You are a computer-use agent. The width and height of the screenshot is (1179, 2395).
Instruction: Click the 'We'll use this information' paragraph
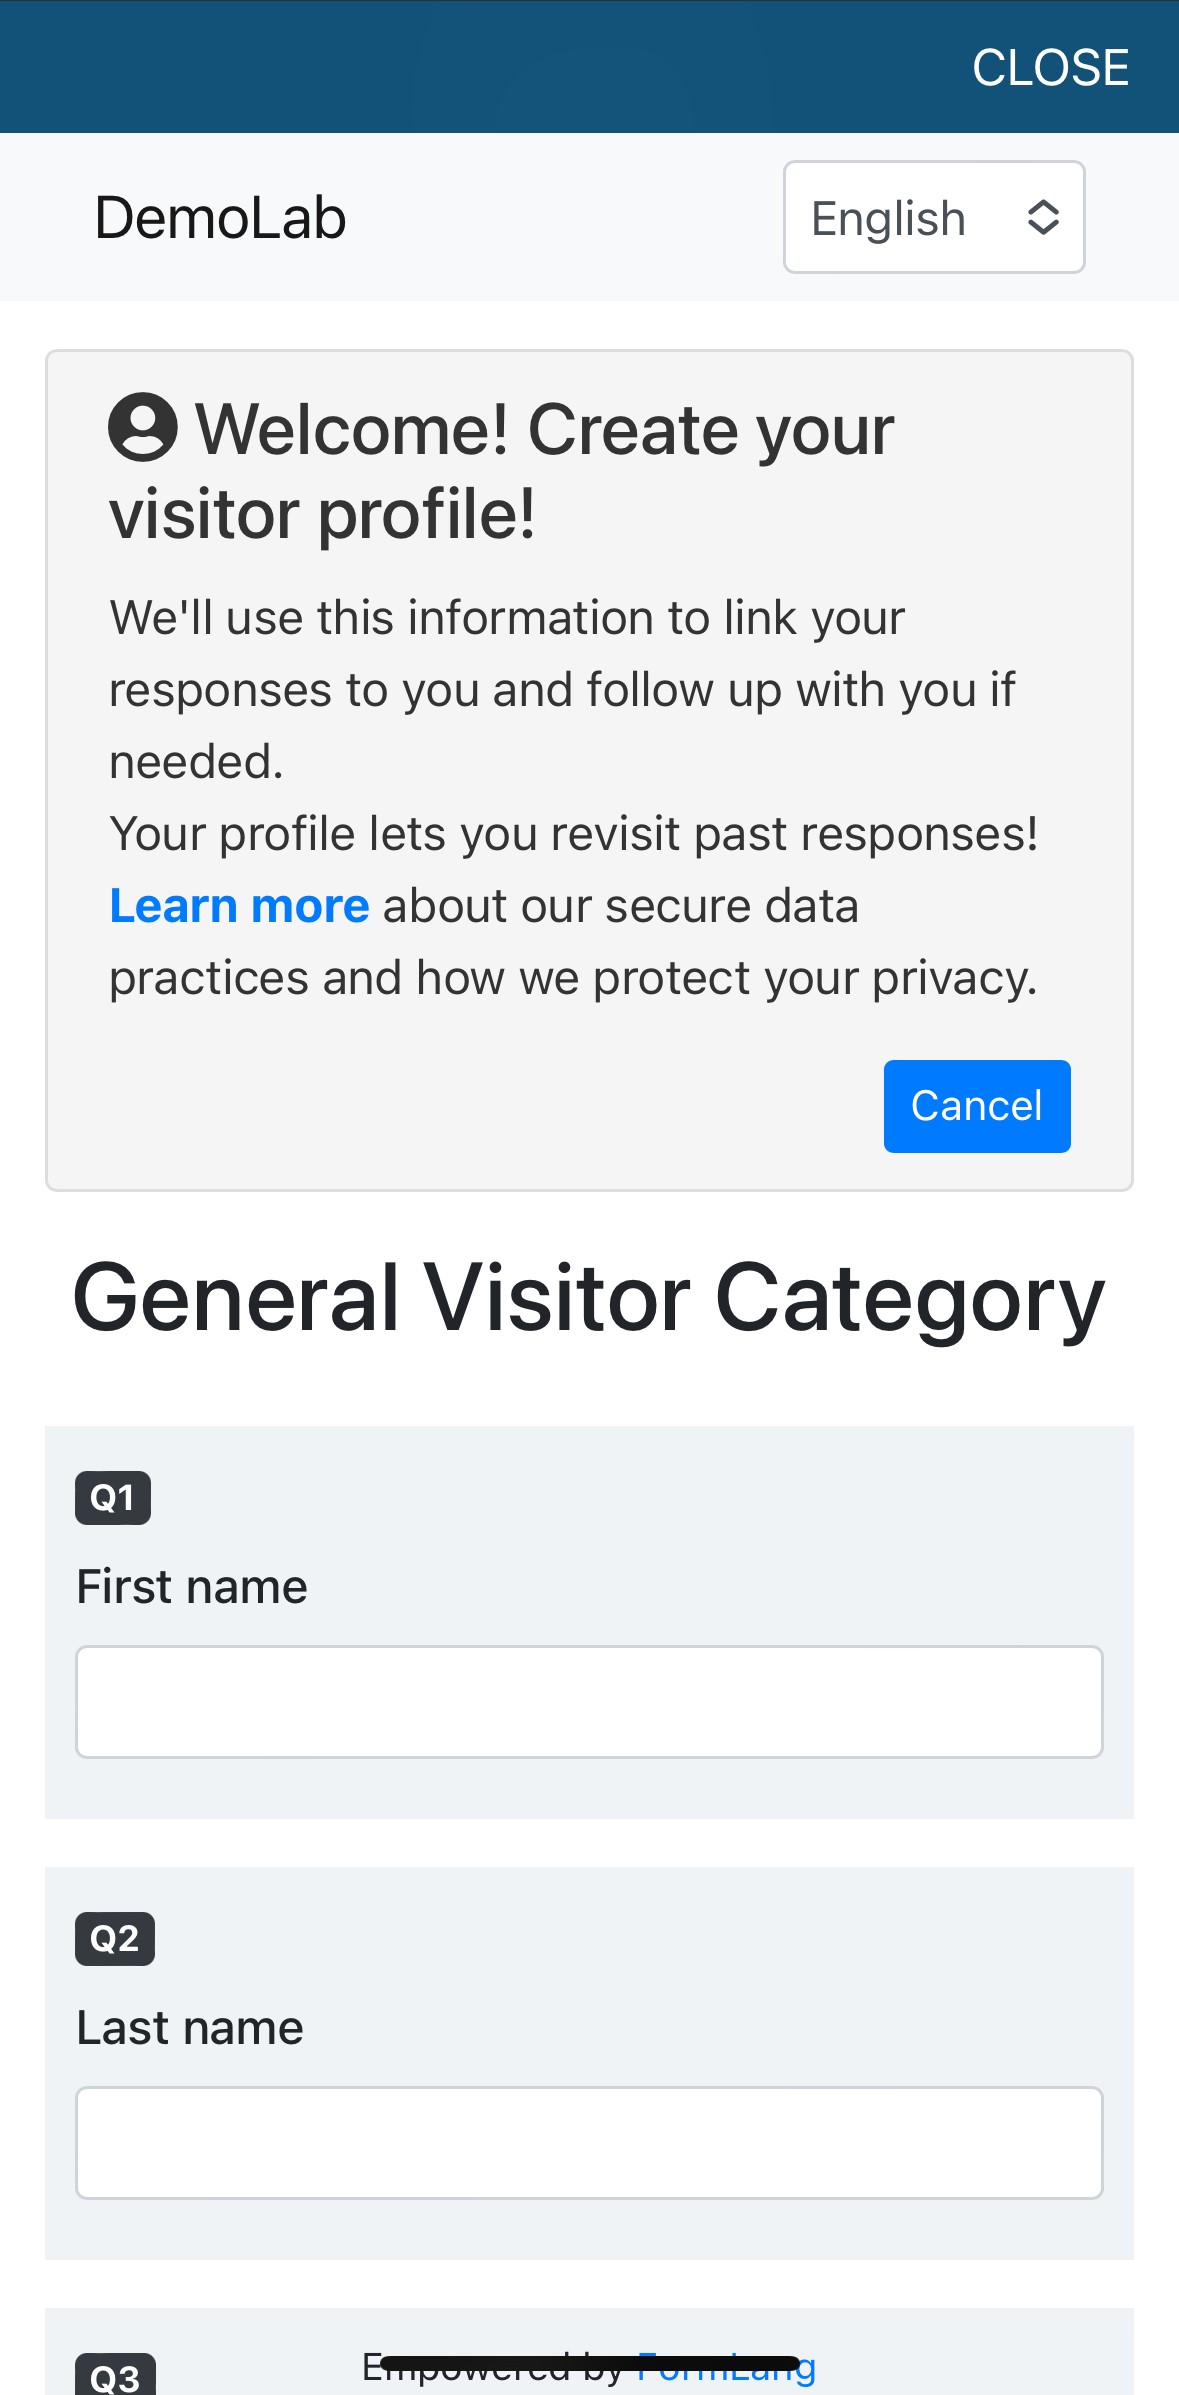coord(560,690)
